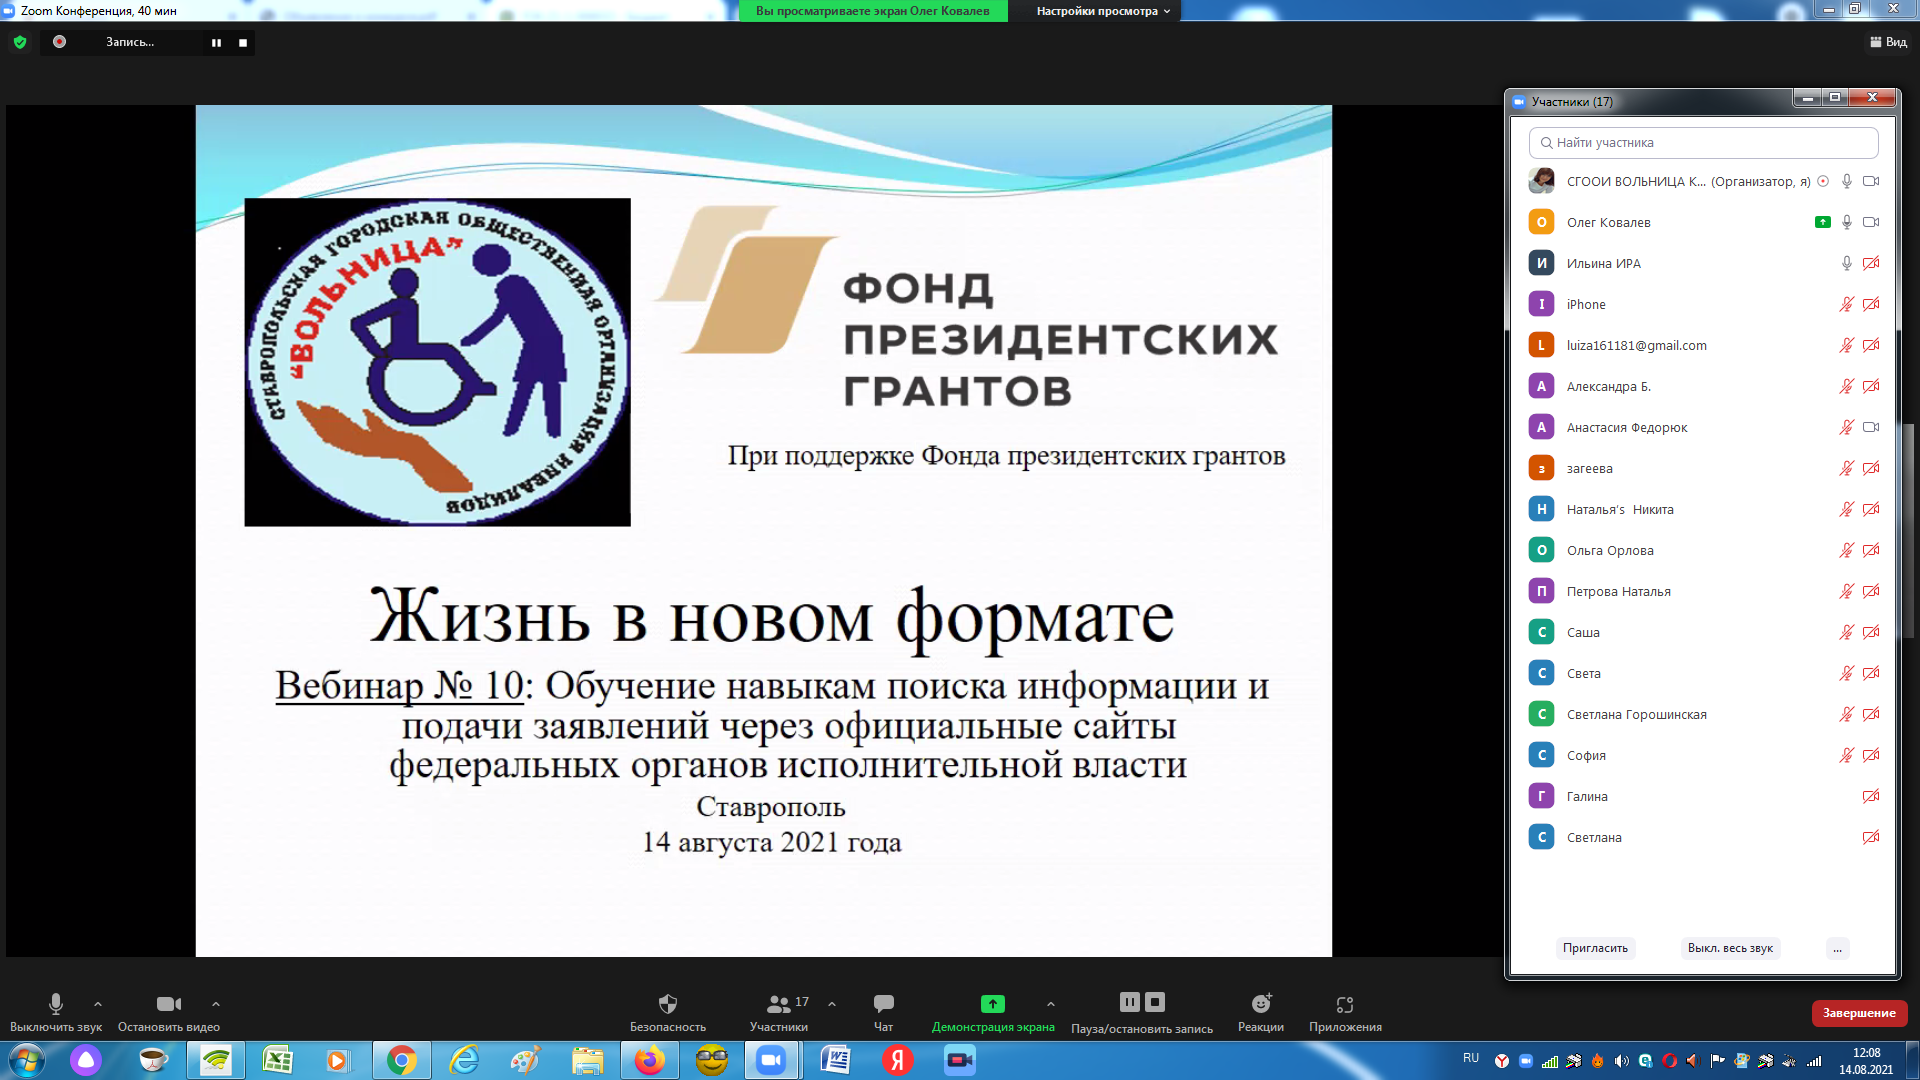Click RU language indicator in tray
Viewport: 1920px width, 1080px height.
click(x=1470, y=1058)
